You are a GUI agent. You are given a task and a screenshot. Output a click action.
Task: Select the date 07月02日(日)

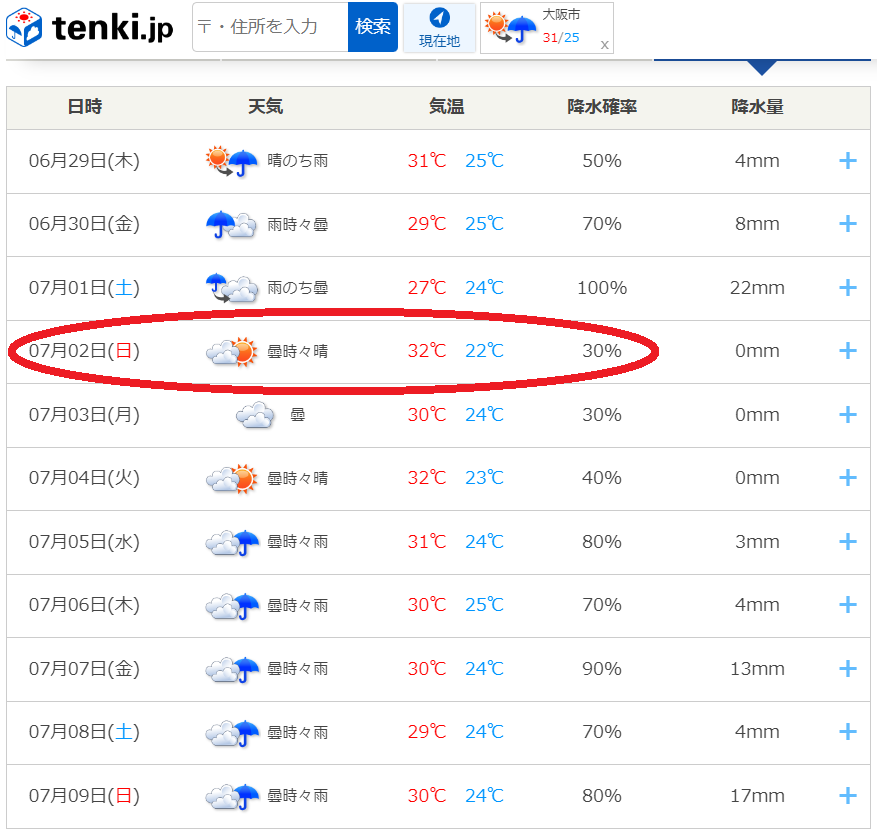84,351
